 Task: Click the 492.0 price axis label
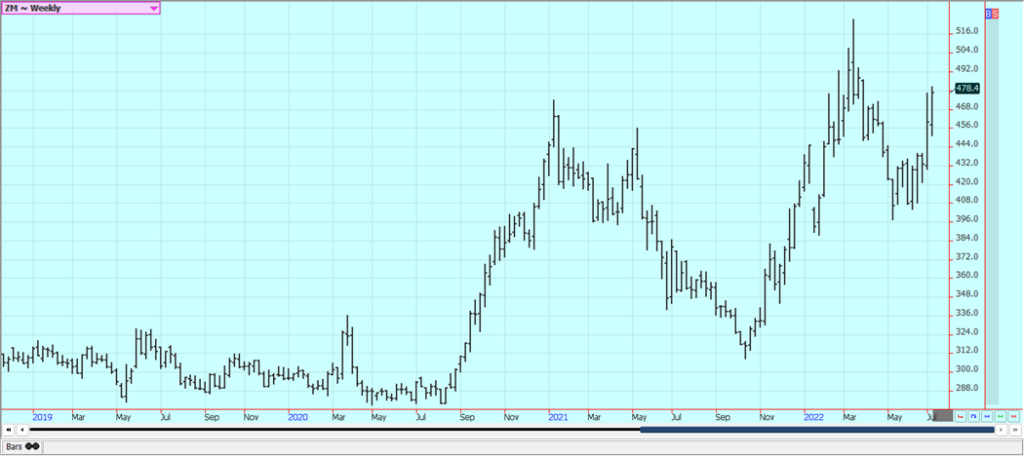point(966,69)
